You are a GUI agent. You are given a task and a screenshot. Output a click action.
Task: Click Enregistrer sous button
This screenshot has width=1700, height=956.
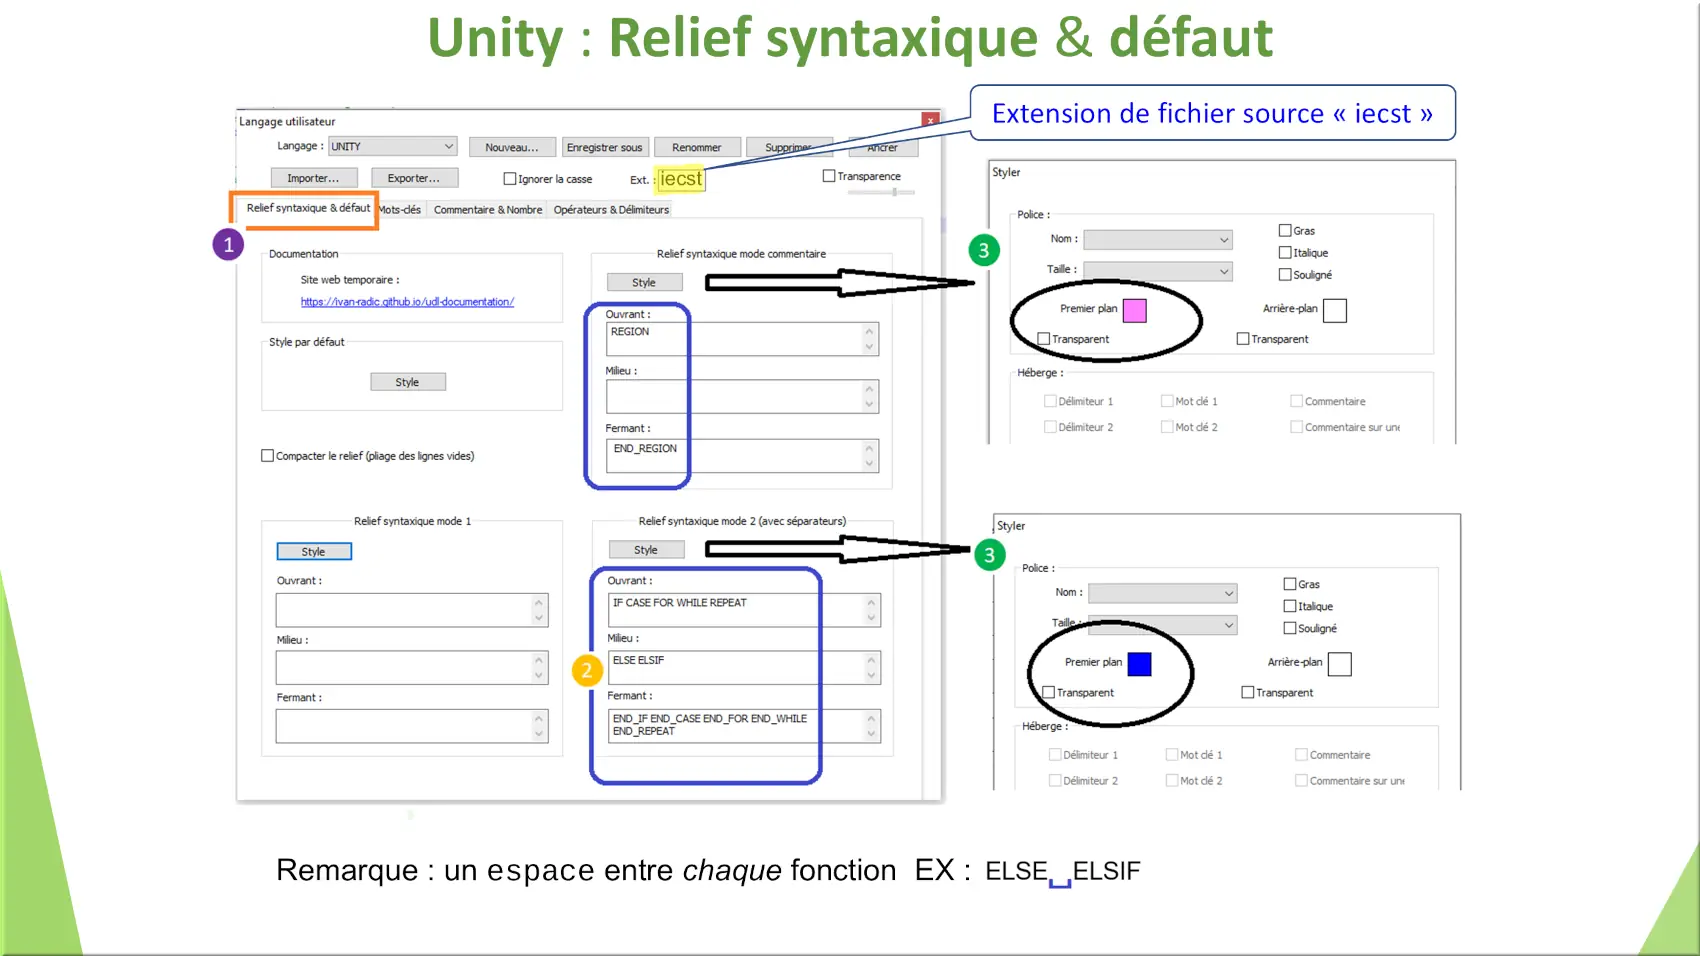(605, 147)
